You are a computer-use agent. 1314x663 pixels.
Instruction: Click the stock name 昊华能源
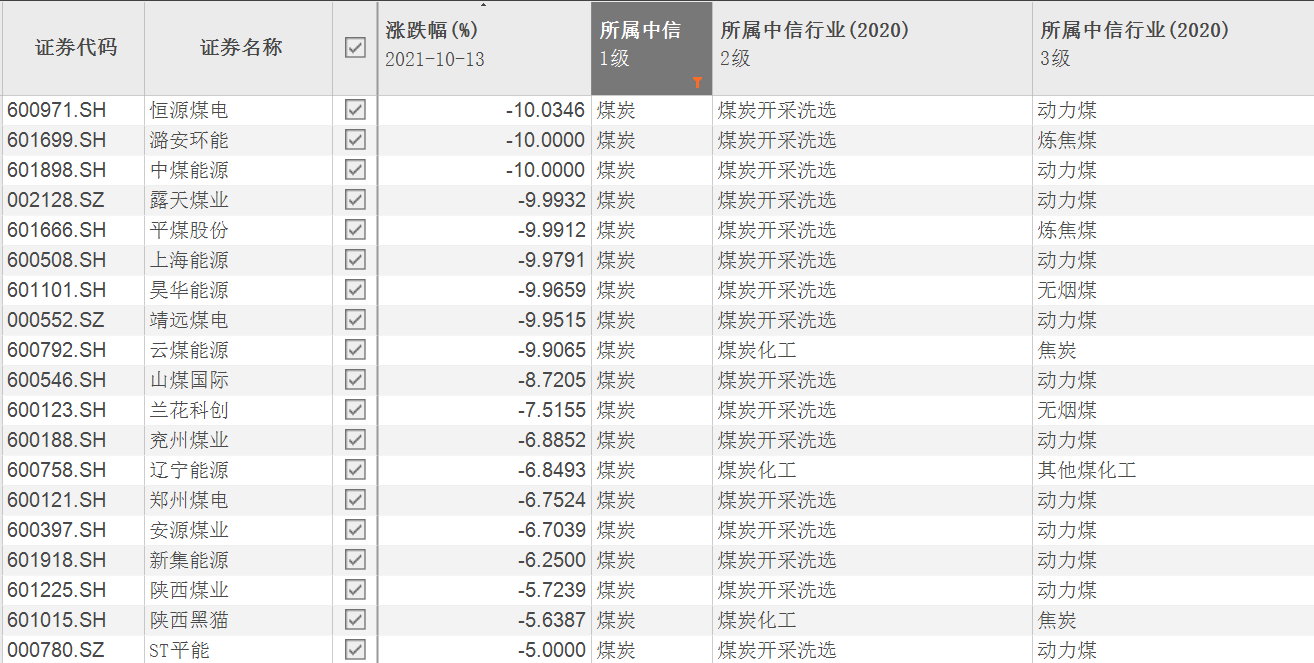(189, 290)
